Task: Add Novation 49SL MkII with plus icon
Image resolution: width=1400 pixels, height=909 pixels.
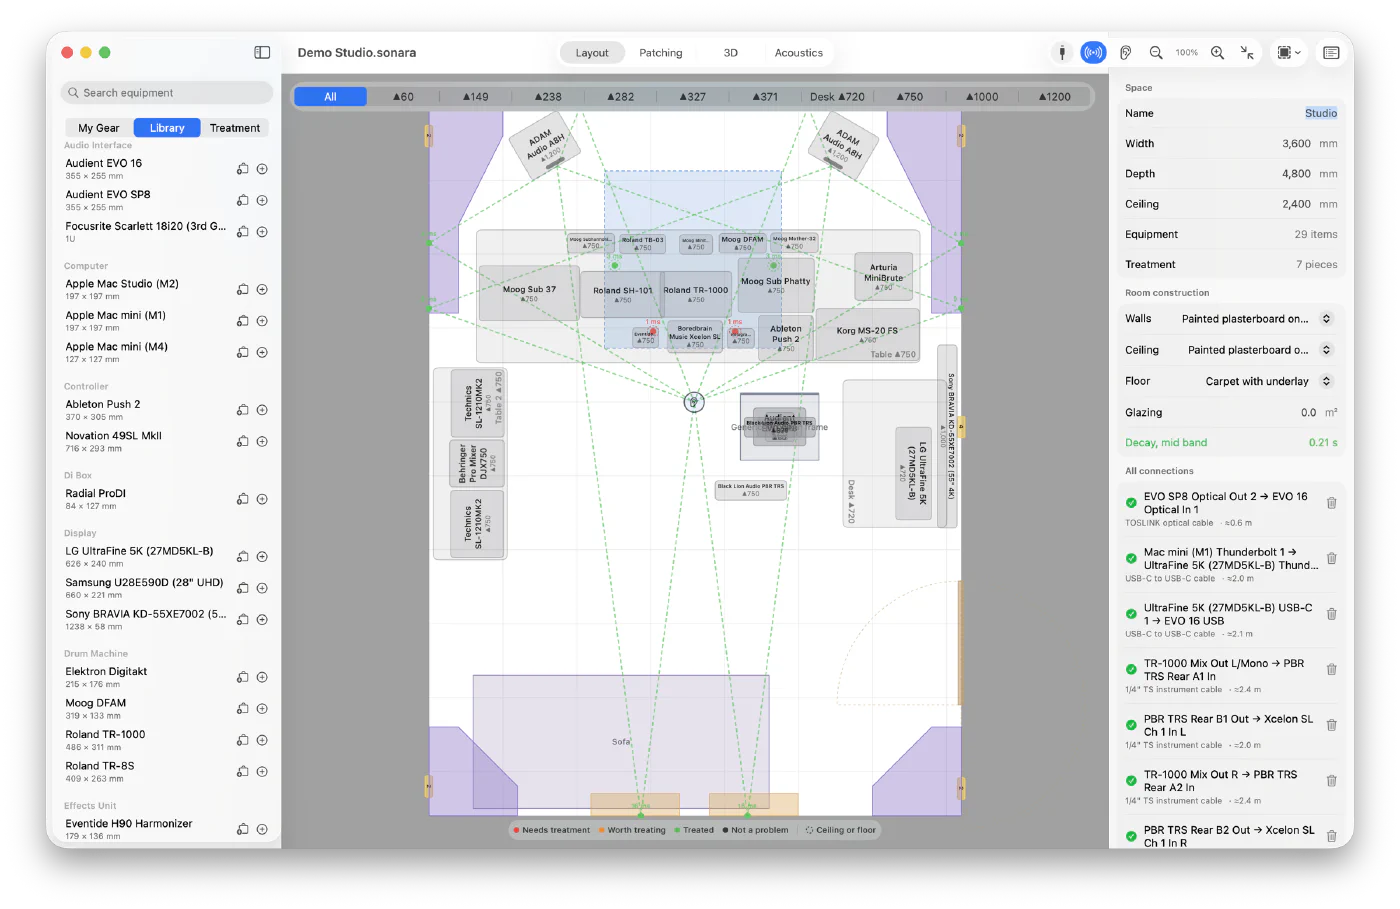Action: [x=262, y=442]
